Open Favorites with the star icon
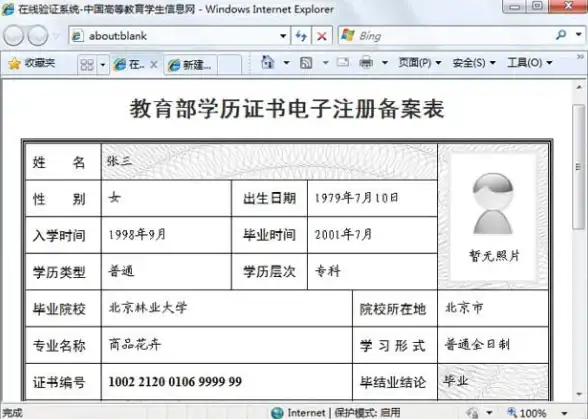588x419 pixels. pos(32,63)
